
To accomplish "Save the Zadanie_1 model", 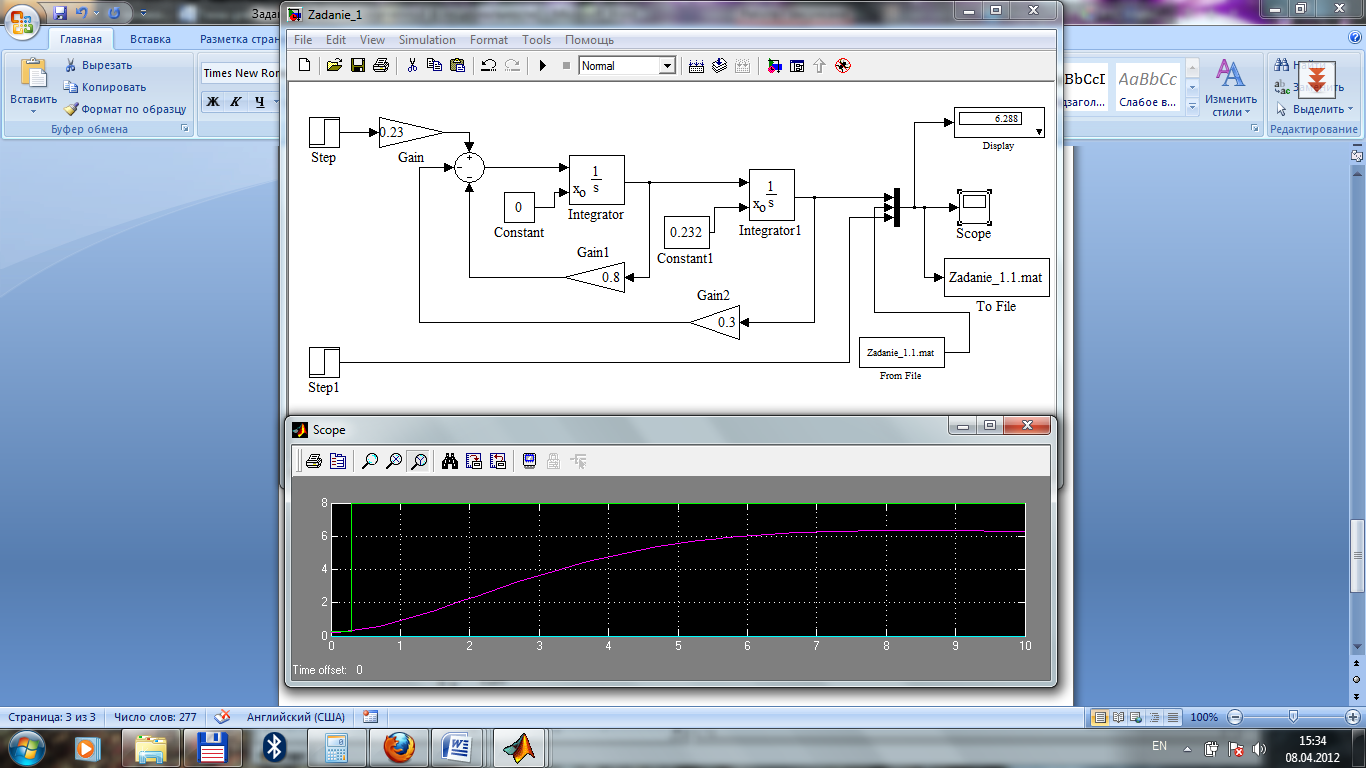I will [357, 66].
